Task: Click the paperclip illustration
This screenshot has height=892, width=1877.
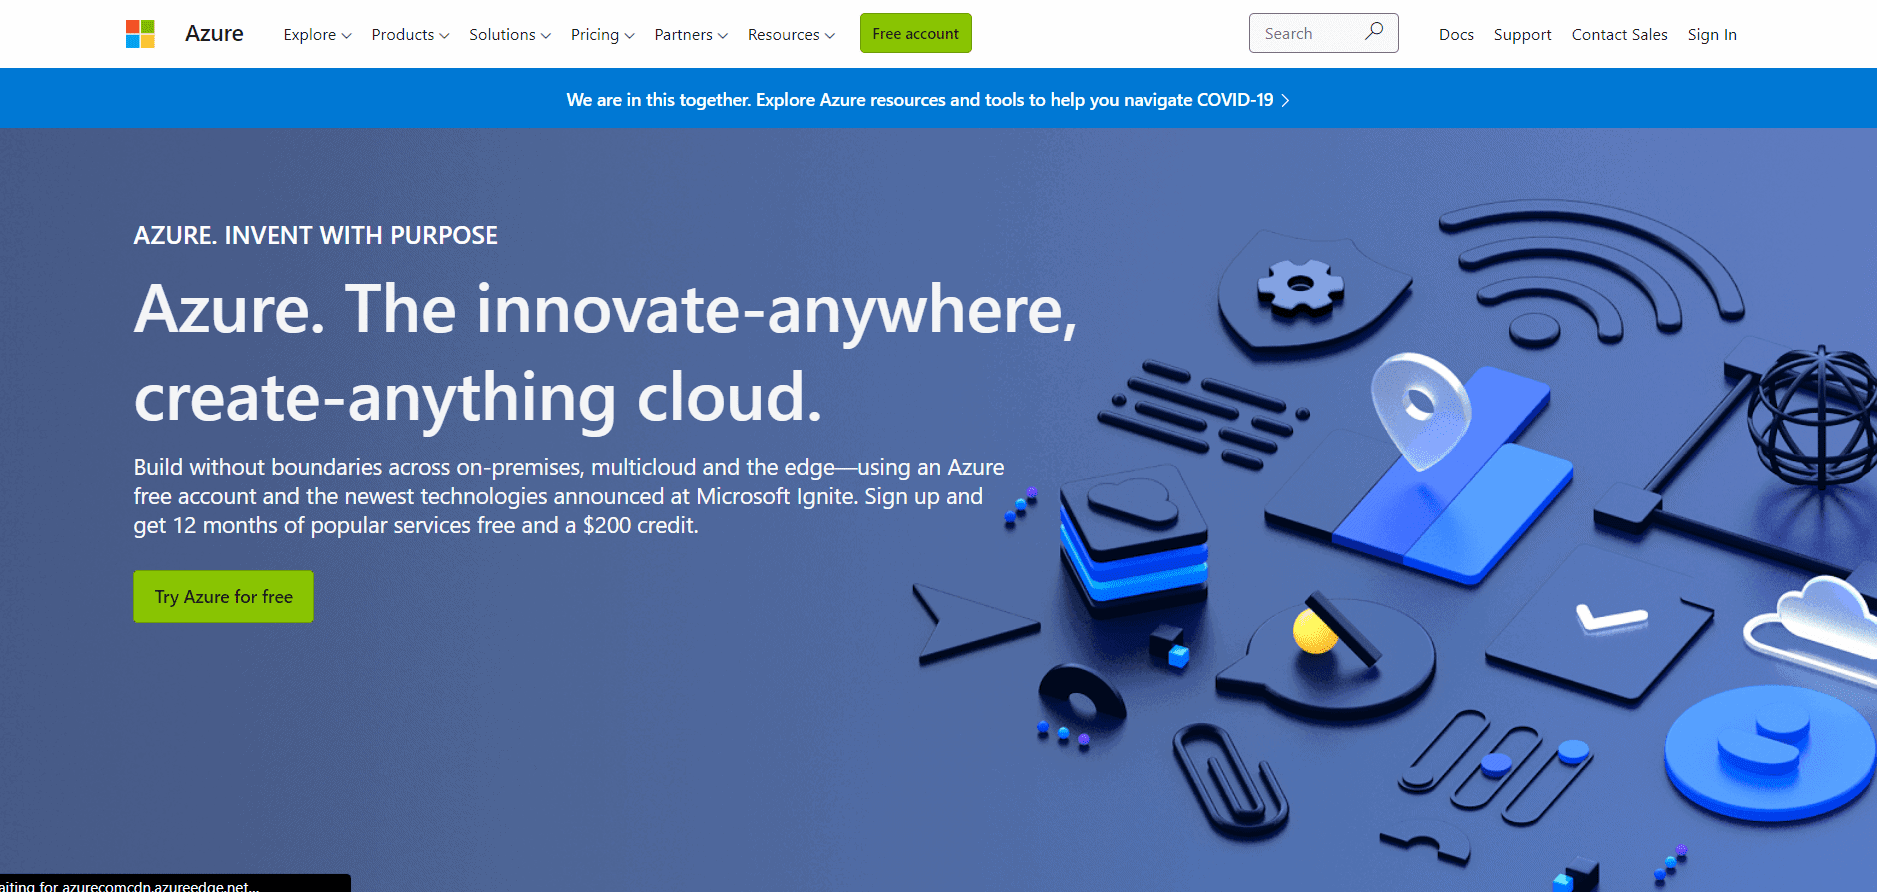Action: (x=1229, y=782)
